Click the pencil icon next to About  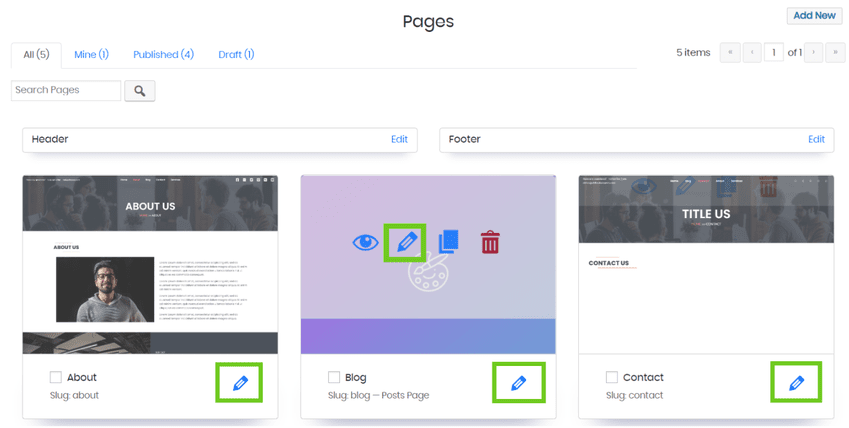tap(240, 383)
